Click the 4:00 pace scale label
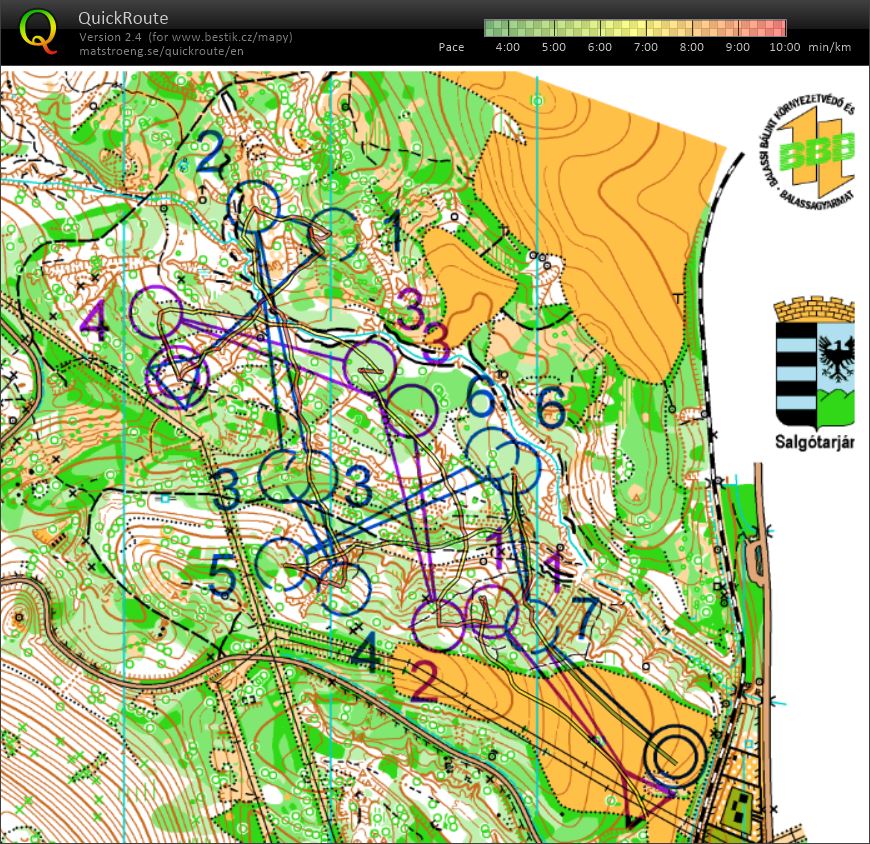 pos(507,47)
